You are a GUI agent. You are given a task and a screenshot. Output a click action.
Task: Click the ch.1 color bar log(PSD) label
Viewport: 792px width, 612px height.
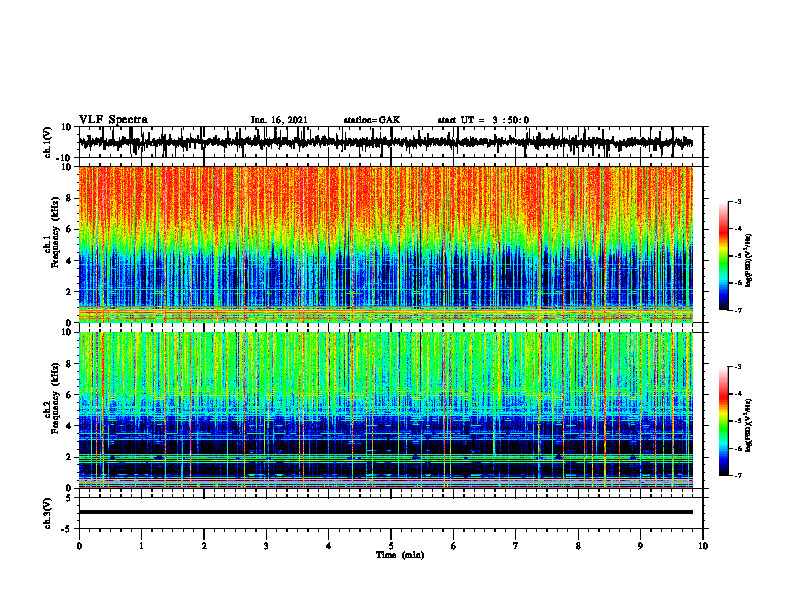tap(749, 261)
